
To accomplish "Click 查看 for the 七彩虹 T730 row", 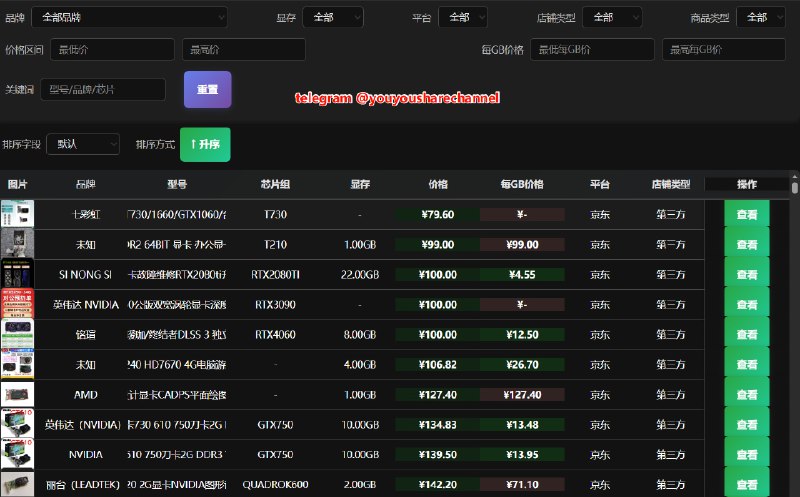I will point(746,214).
